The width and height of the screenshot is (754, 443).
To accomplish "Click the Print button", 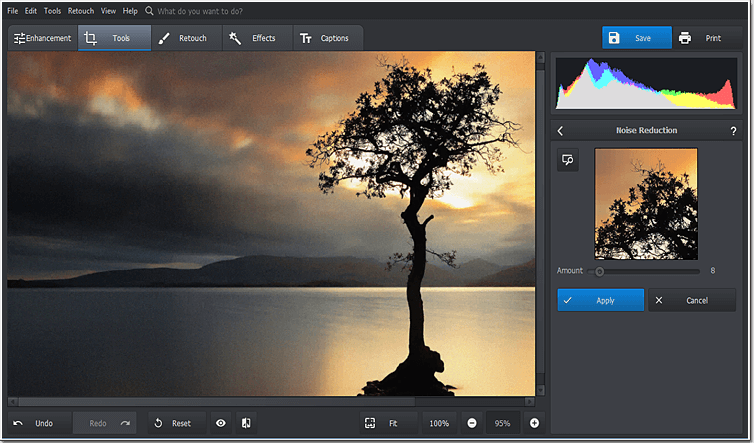I will tap(707, 38).
